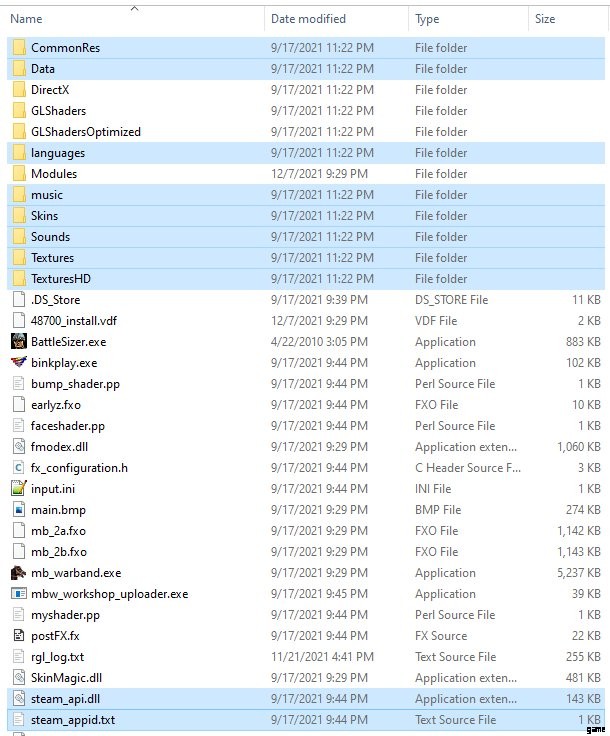The width and height of the screenshot is (610, 736).
Task: Select the DirectX folder
Action: point(48,90)
